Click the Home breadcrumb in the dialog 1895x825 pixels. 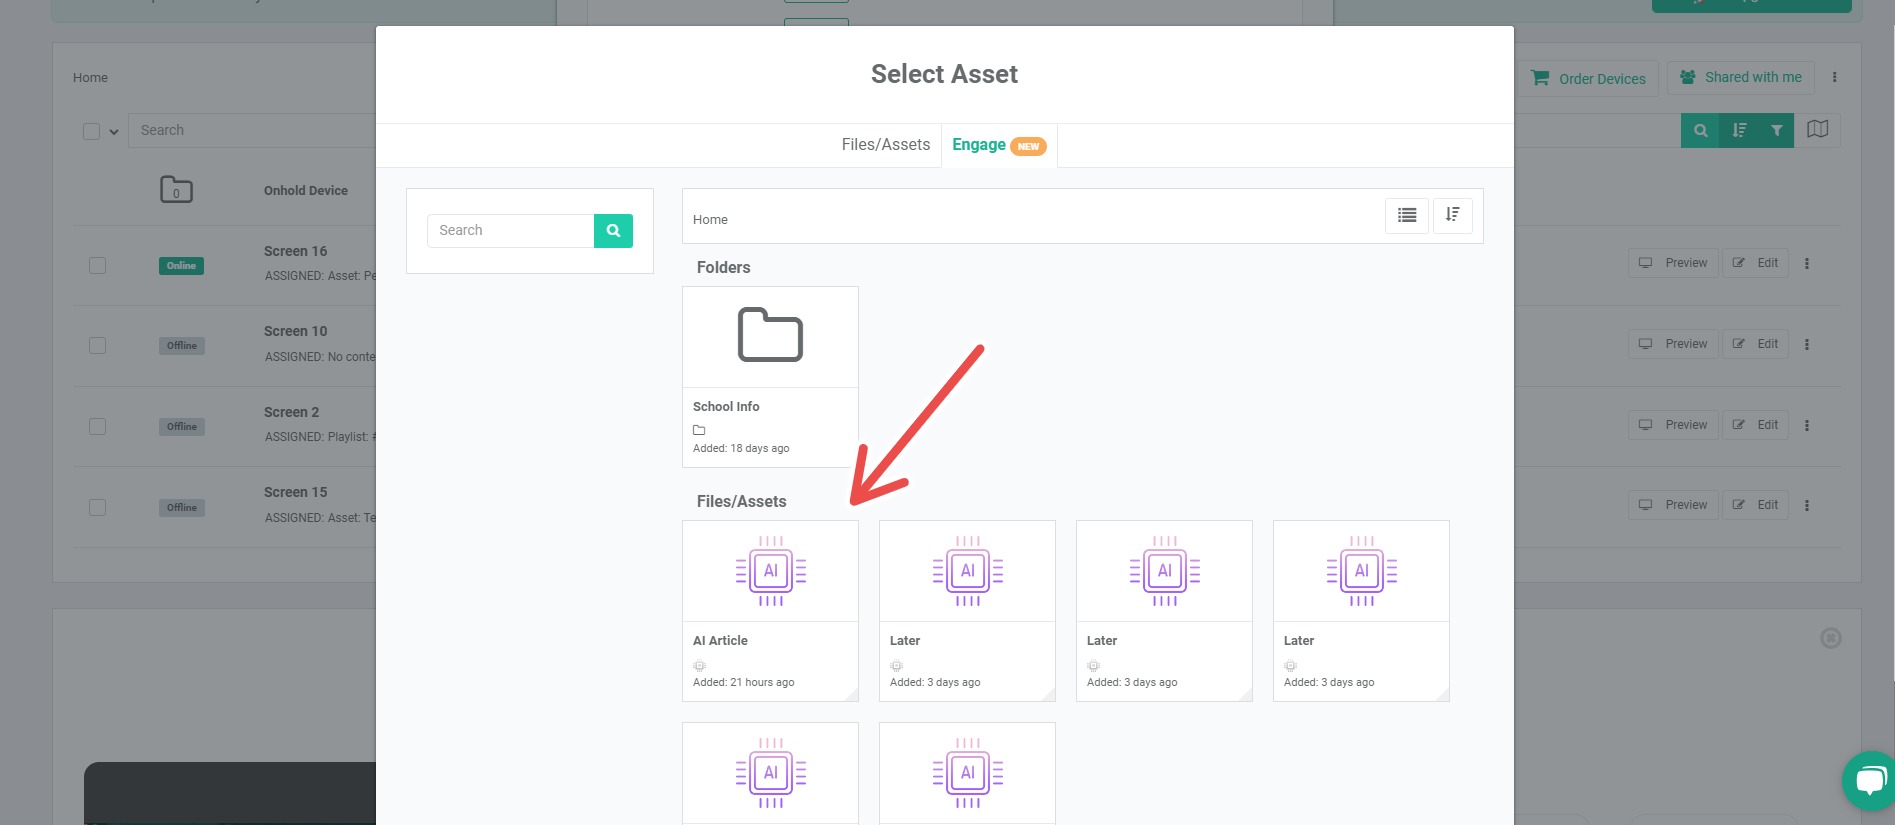coord(710,220)
